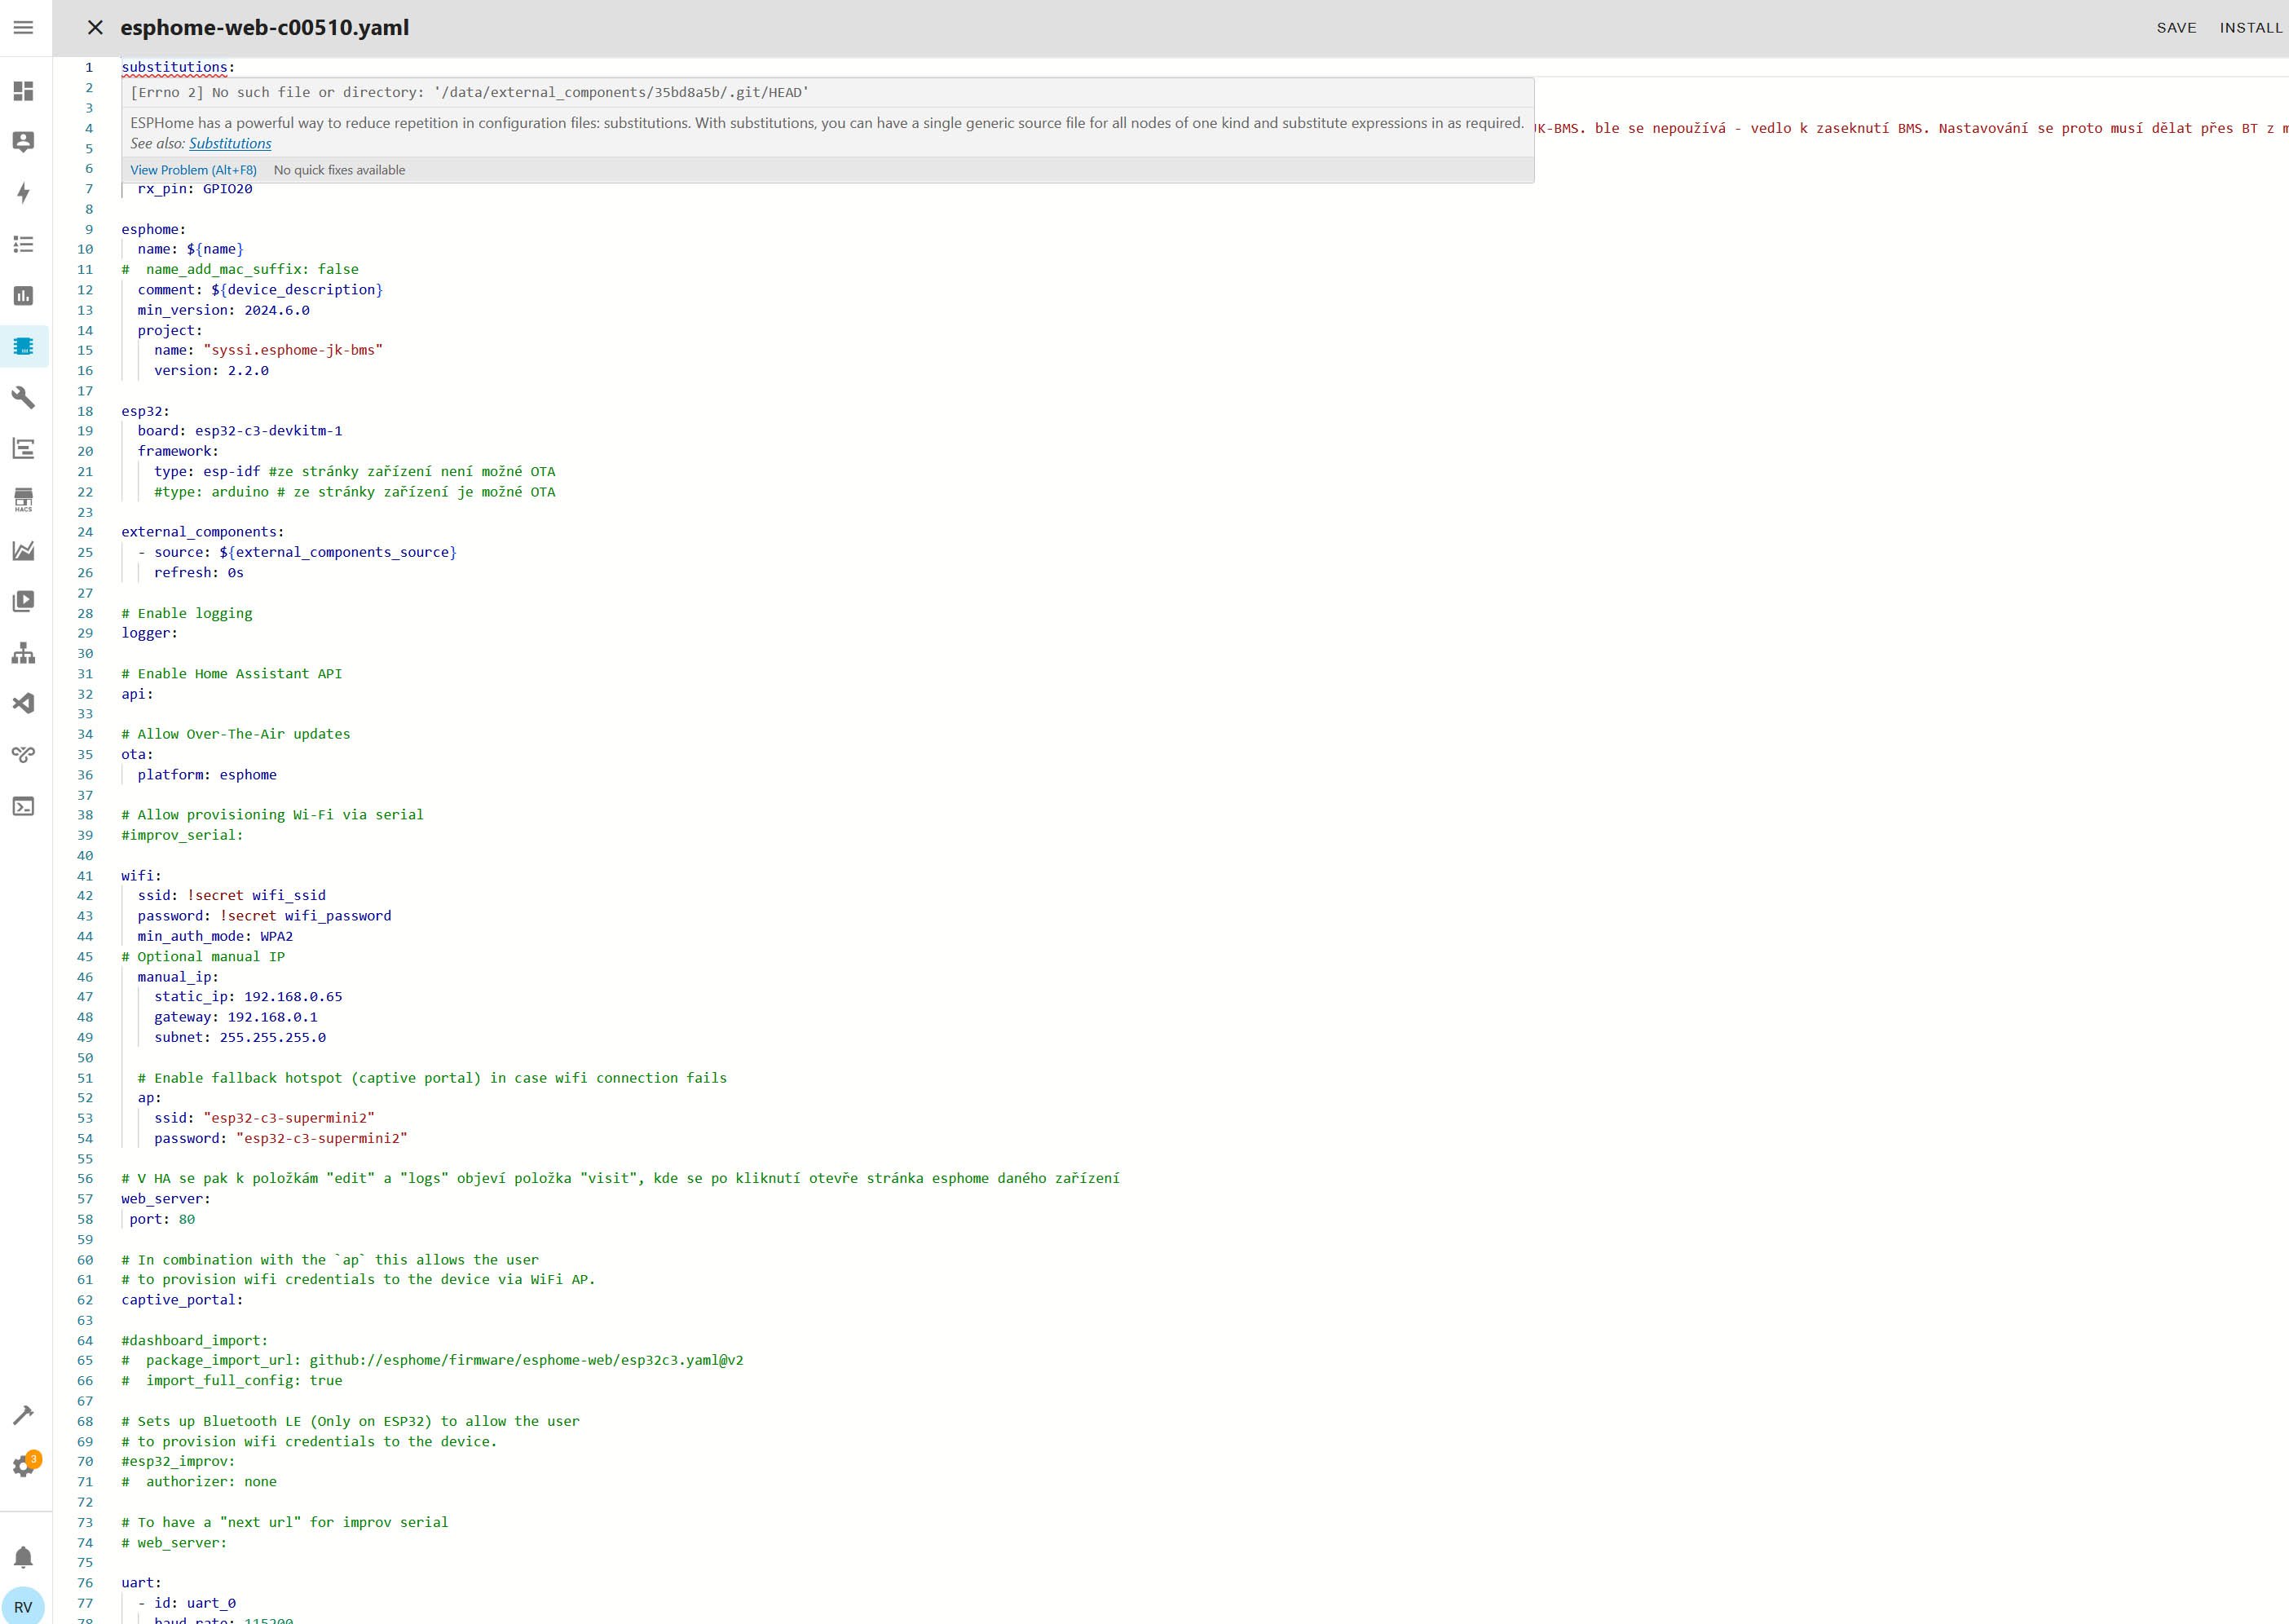Open the Overview dashboard icon

tap(23, 91)
